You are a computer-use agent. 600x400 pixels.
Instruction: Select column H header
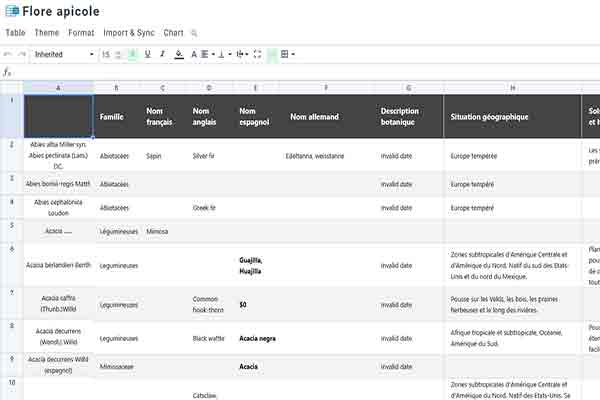click(512, 88)
